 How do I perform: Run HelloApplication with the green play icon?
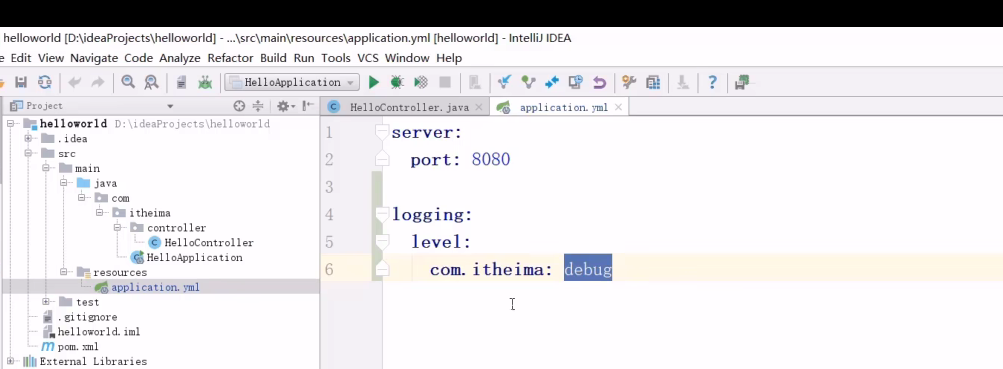pyautogui.click(x=374, y=82)
